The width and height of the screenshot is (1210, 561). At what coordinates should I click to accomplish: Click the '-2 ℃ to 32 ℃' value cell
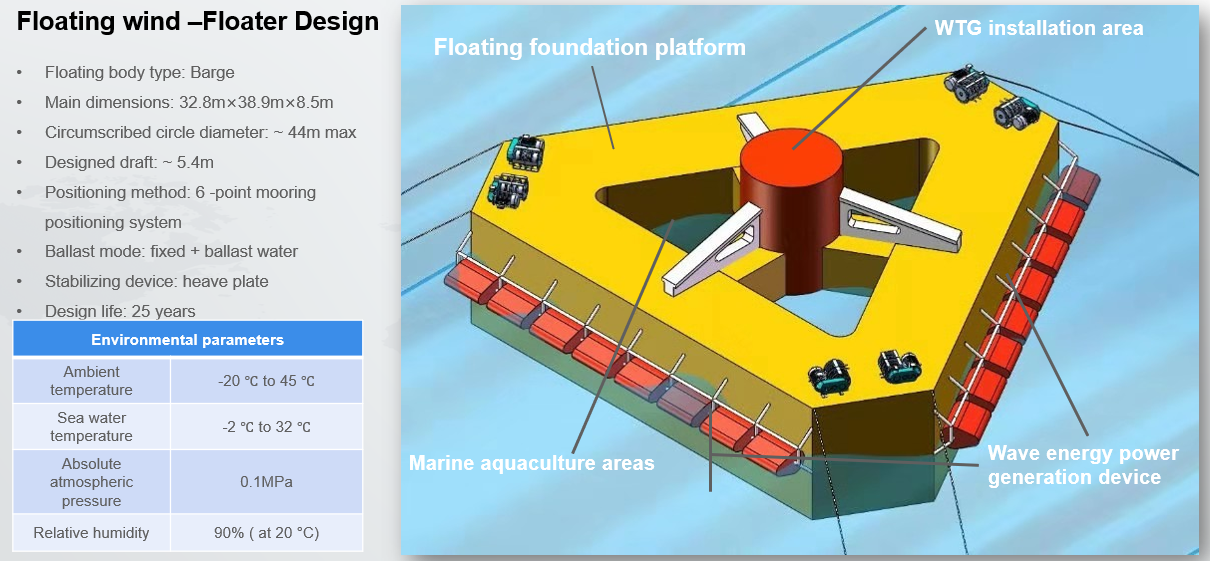click(266, 426)
